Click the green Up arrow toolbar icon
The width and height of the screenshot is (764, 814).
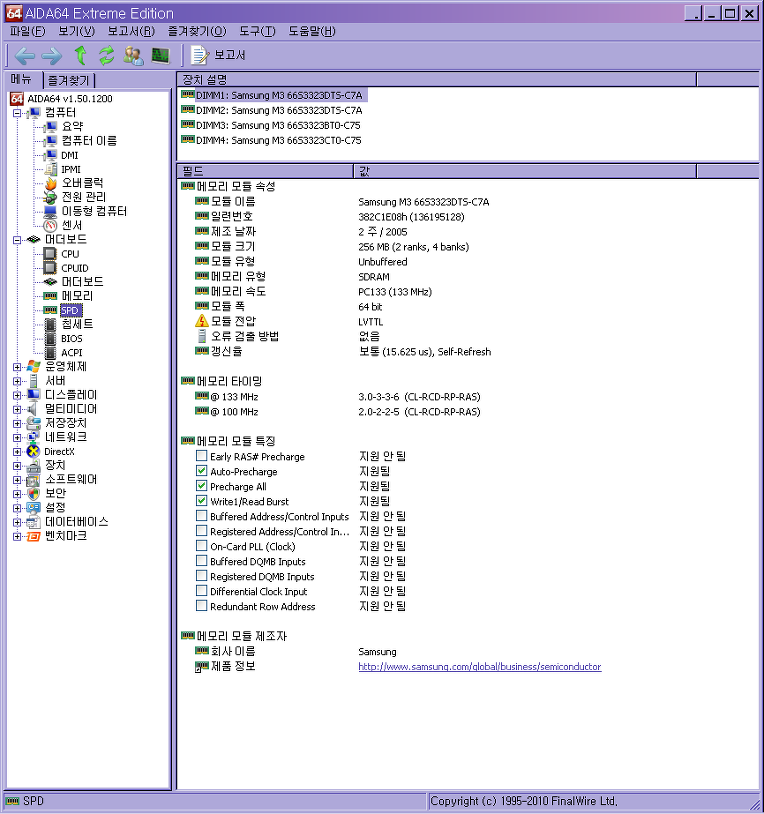point(80,55)
